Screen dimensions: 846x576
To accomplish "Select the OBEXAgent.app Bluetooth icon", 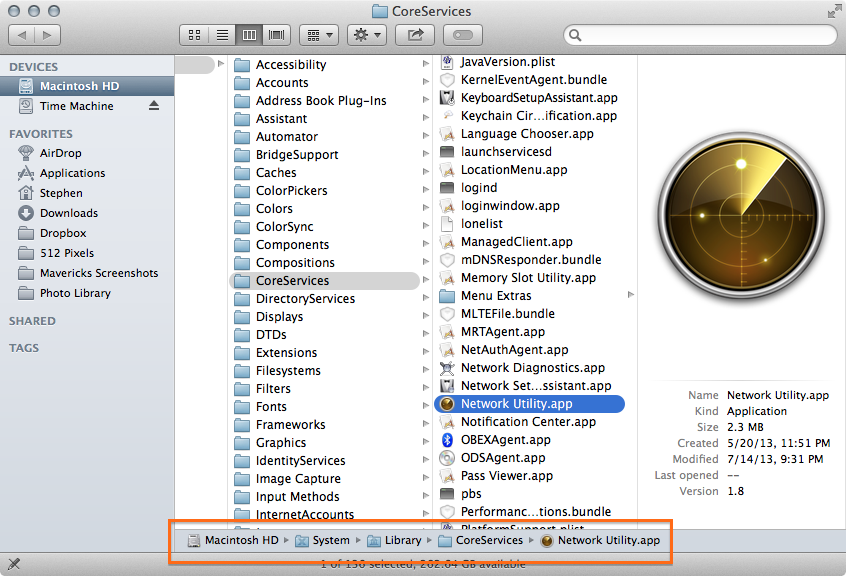I will [x=447, y=440].
